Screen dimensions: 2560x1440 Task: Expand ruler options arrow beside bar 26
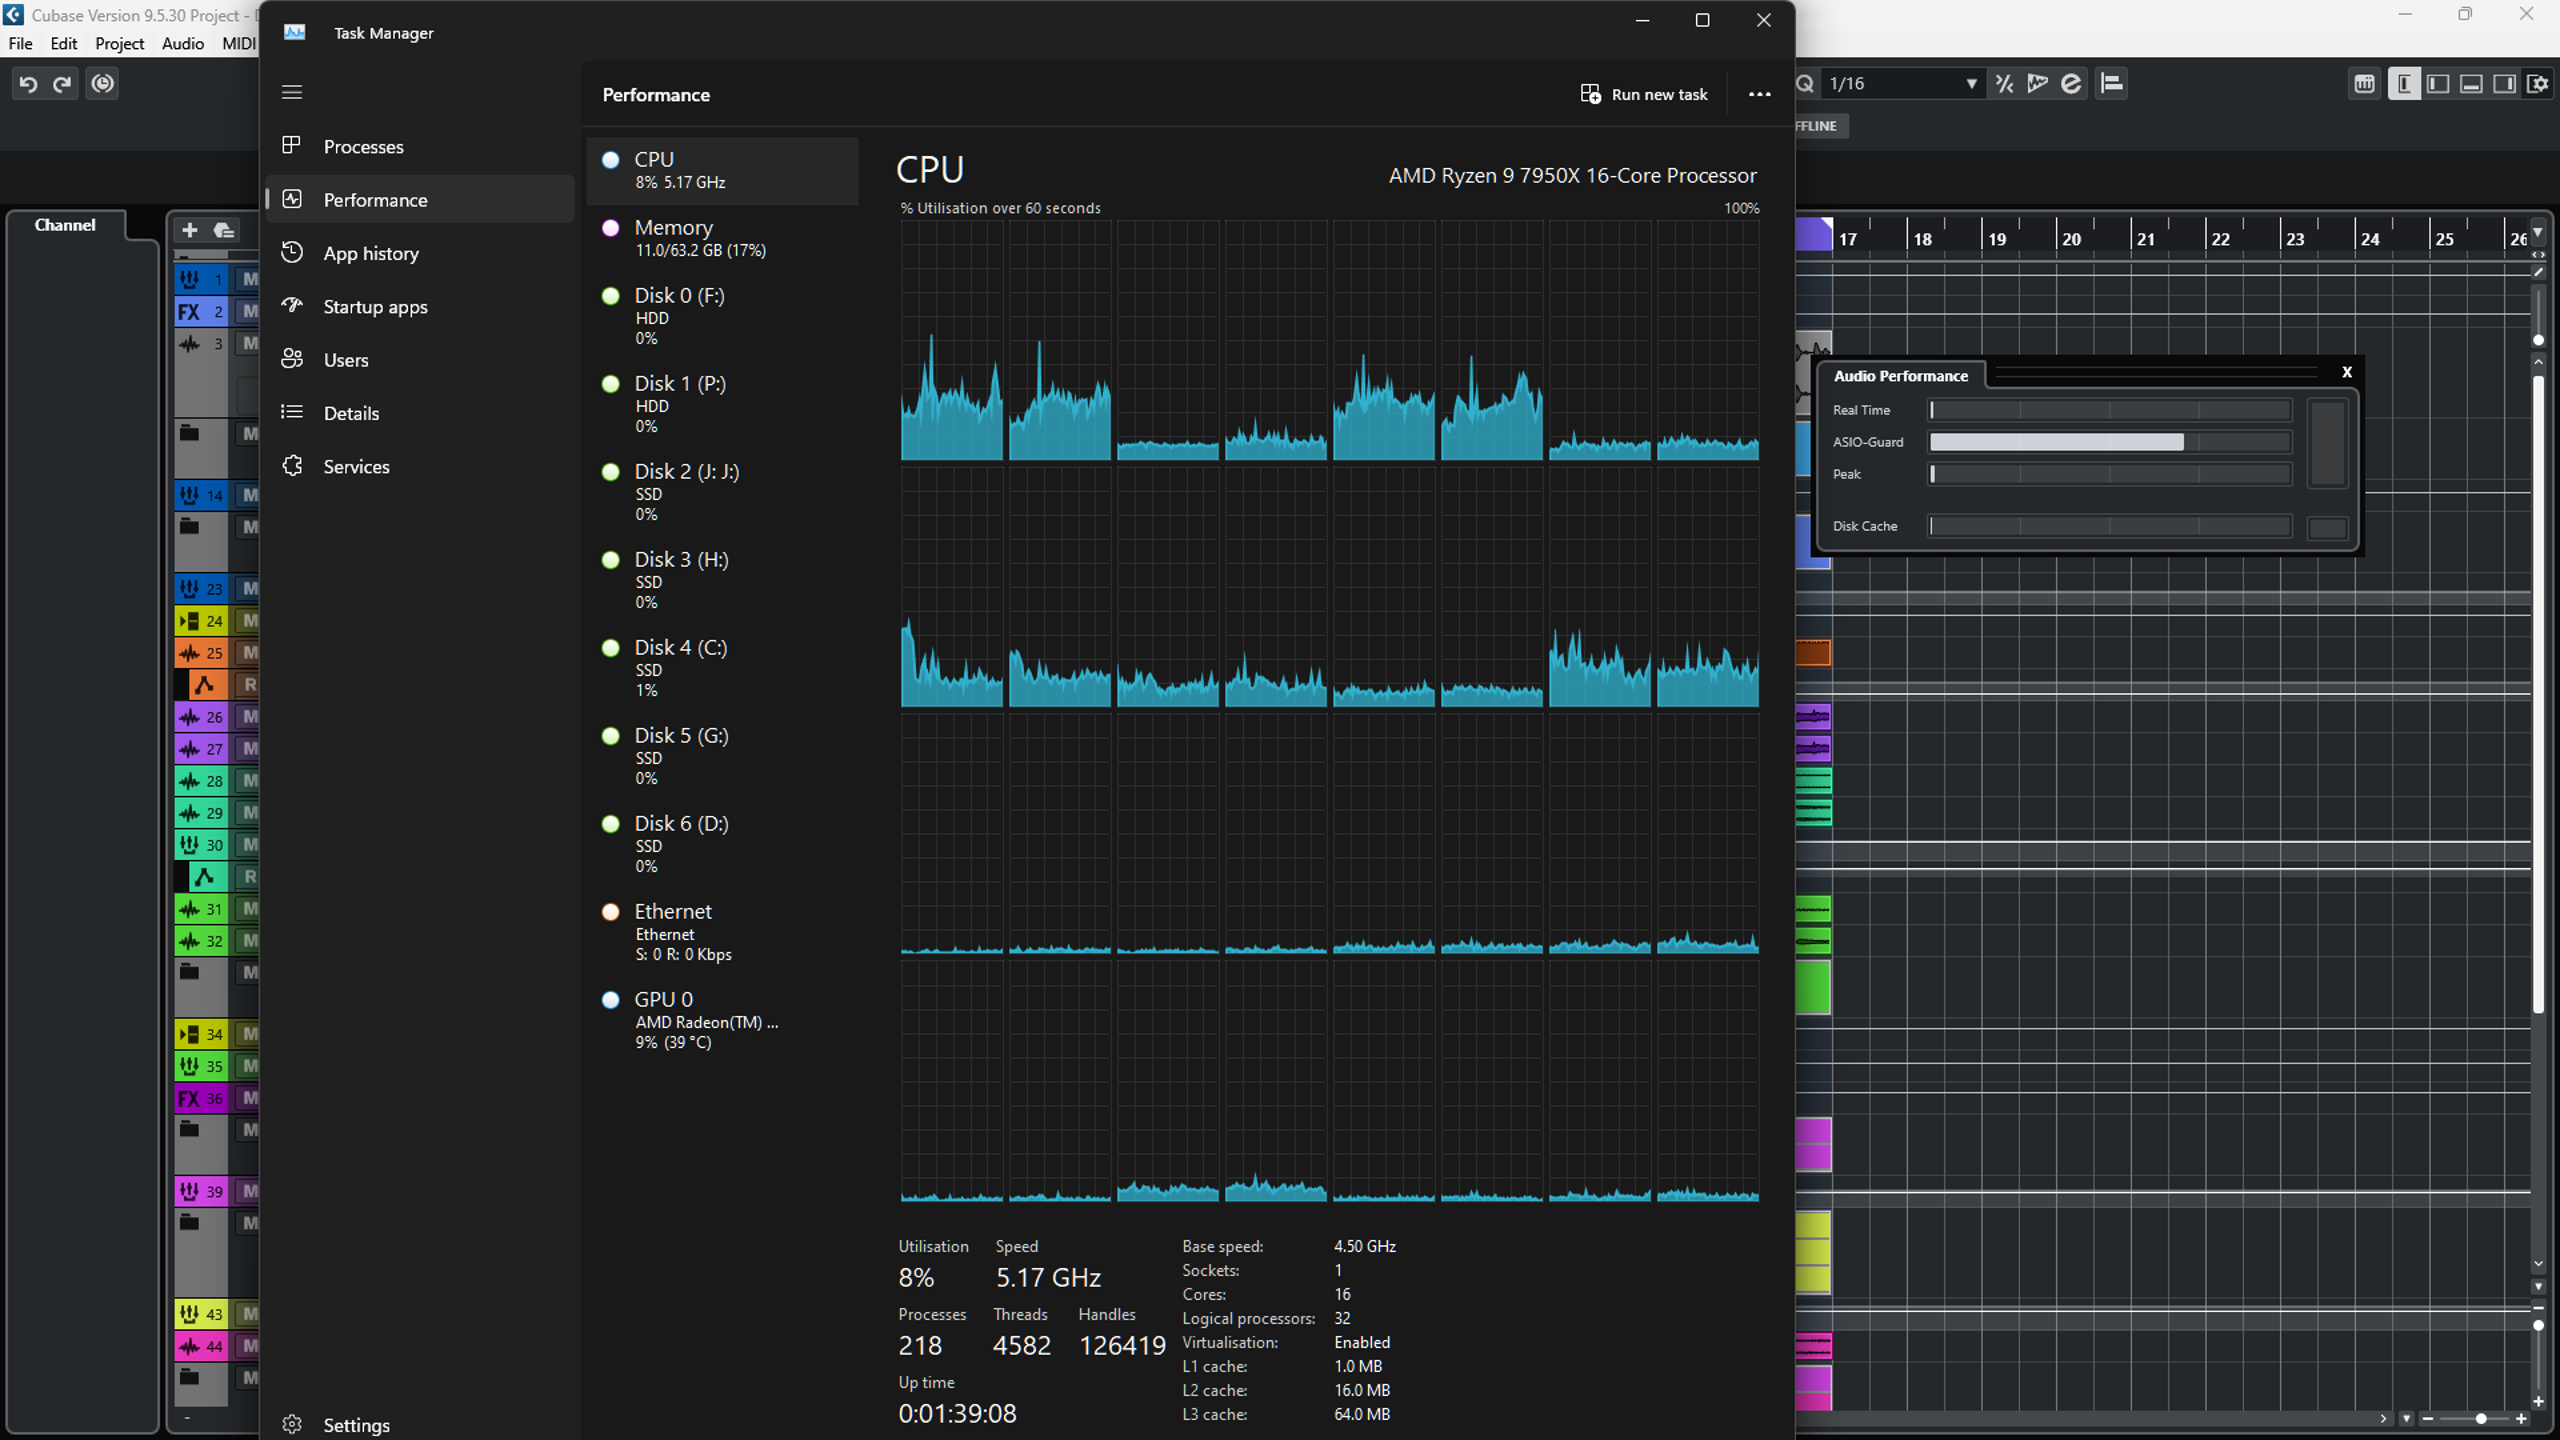click(x=2538, y=232)
